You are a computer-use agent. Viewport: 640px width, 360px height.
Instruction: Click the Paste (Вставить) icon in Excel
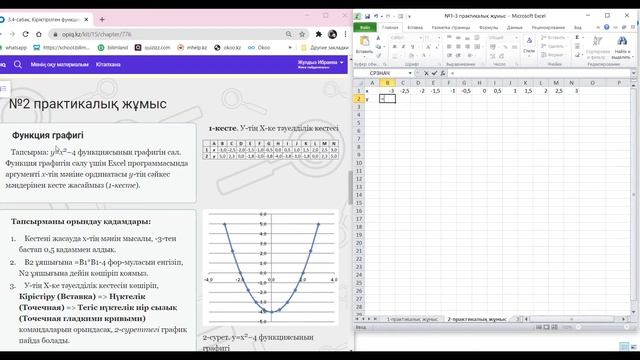(364, 41)
